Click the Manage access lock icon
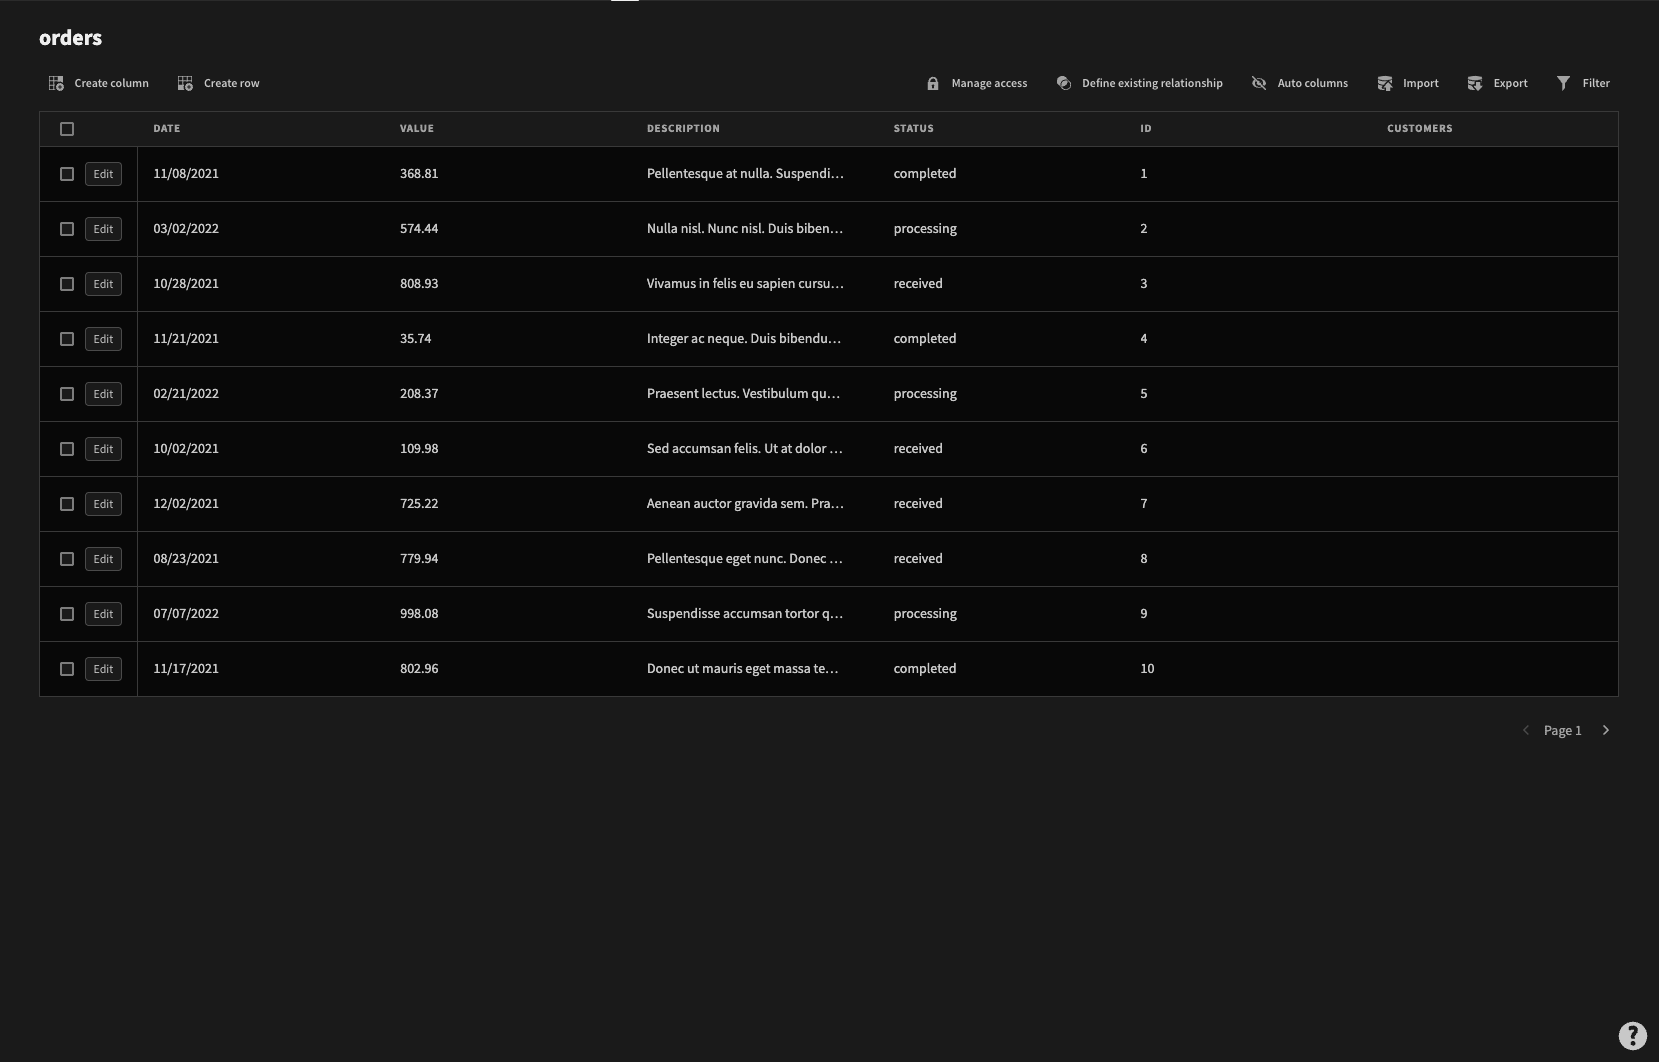 [933, 83]
